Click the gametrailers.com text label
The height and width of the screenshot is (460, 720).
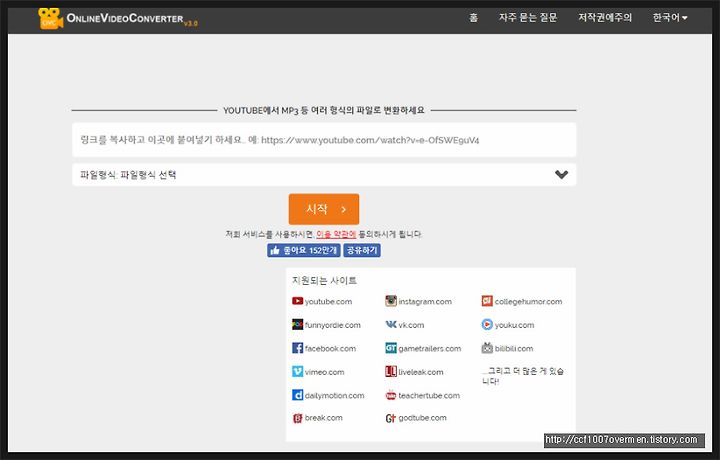tap(430, 348)
